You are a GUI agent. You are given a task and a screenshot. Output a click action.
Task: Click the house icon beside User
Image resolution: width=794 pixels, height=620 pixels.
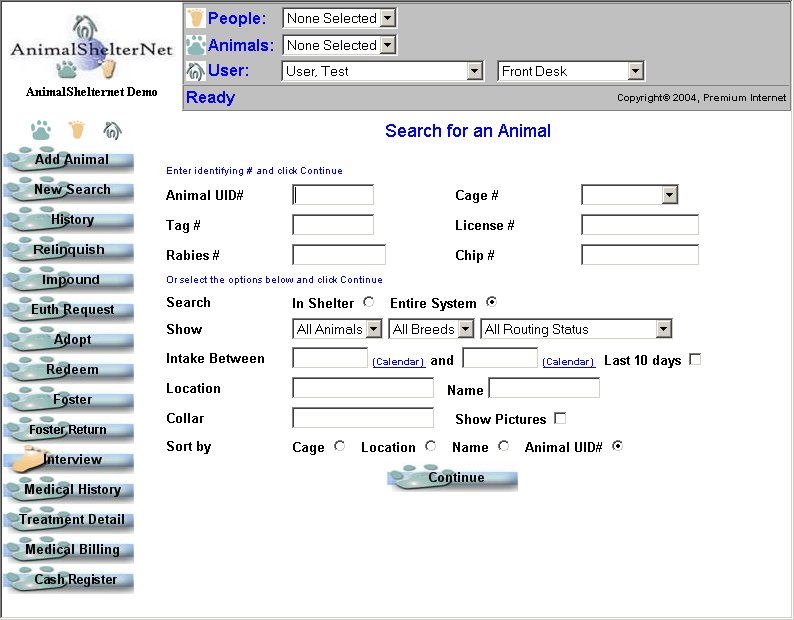click(x=195, y=71)
